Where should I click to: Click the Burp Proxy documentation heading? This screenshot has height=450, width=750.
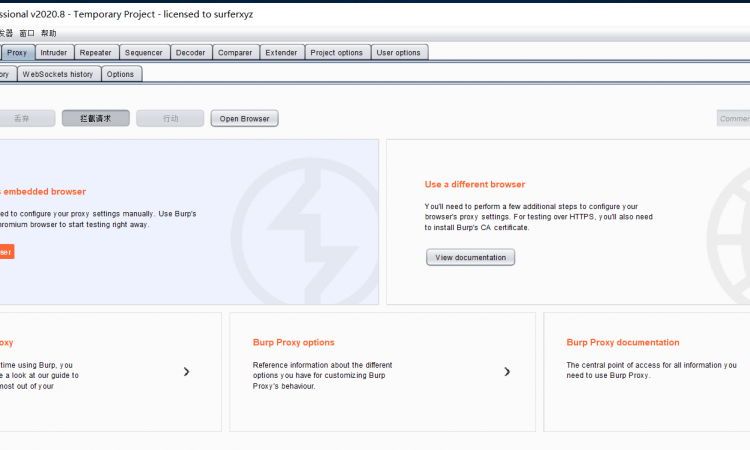[x=623, y=342]
